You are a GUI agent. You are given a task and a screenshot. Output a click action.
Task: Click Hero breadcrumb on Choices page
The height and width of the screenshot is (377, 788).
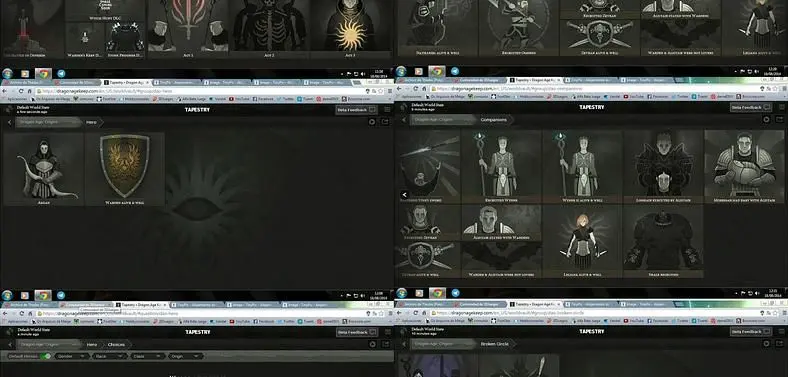[92, 344]
